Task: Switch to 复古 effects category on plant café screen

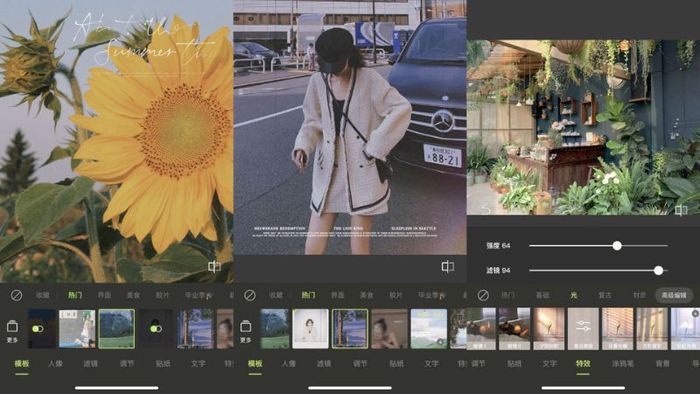Action: tap(605, 295)
